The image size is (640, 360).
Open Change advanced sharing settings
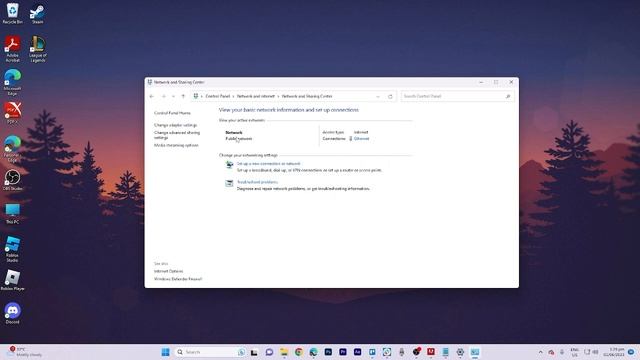[x=177, y=135]
